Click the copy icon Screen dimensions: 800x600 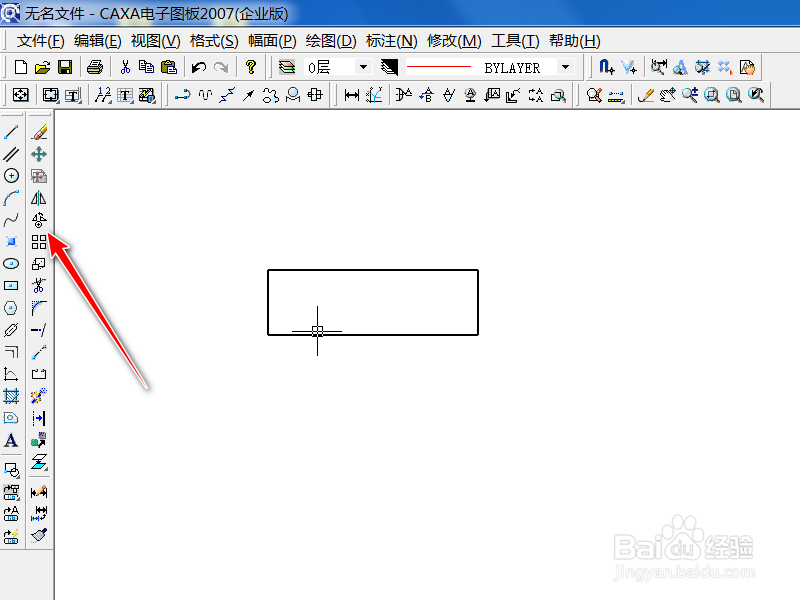[x=146, y=67]
